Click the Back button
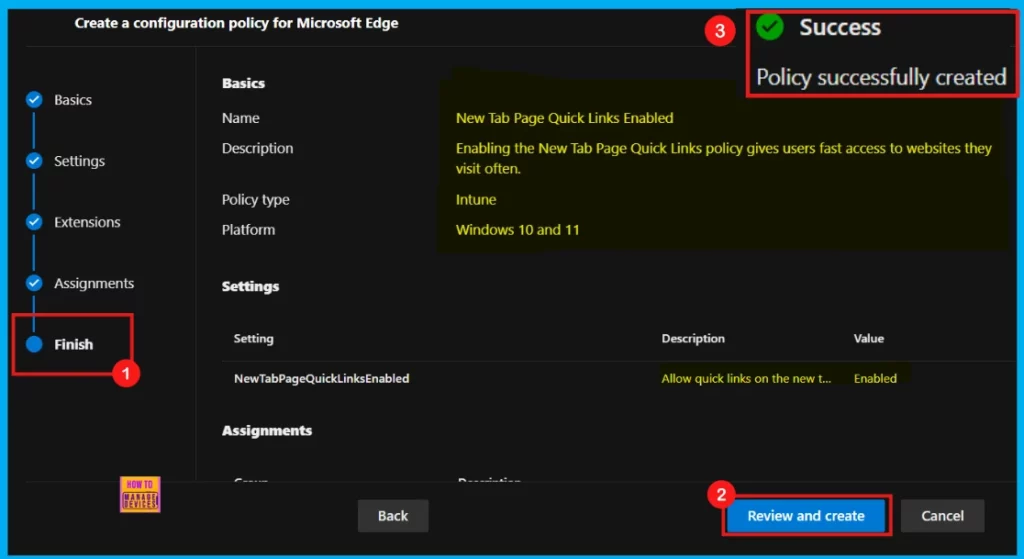Viewport: 1024px width, 559px height. click(393, 516)
